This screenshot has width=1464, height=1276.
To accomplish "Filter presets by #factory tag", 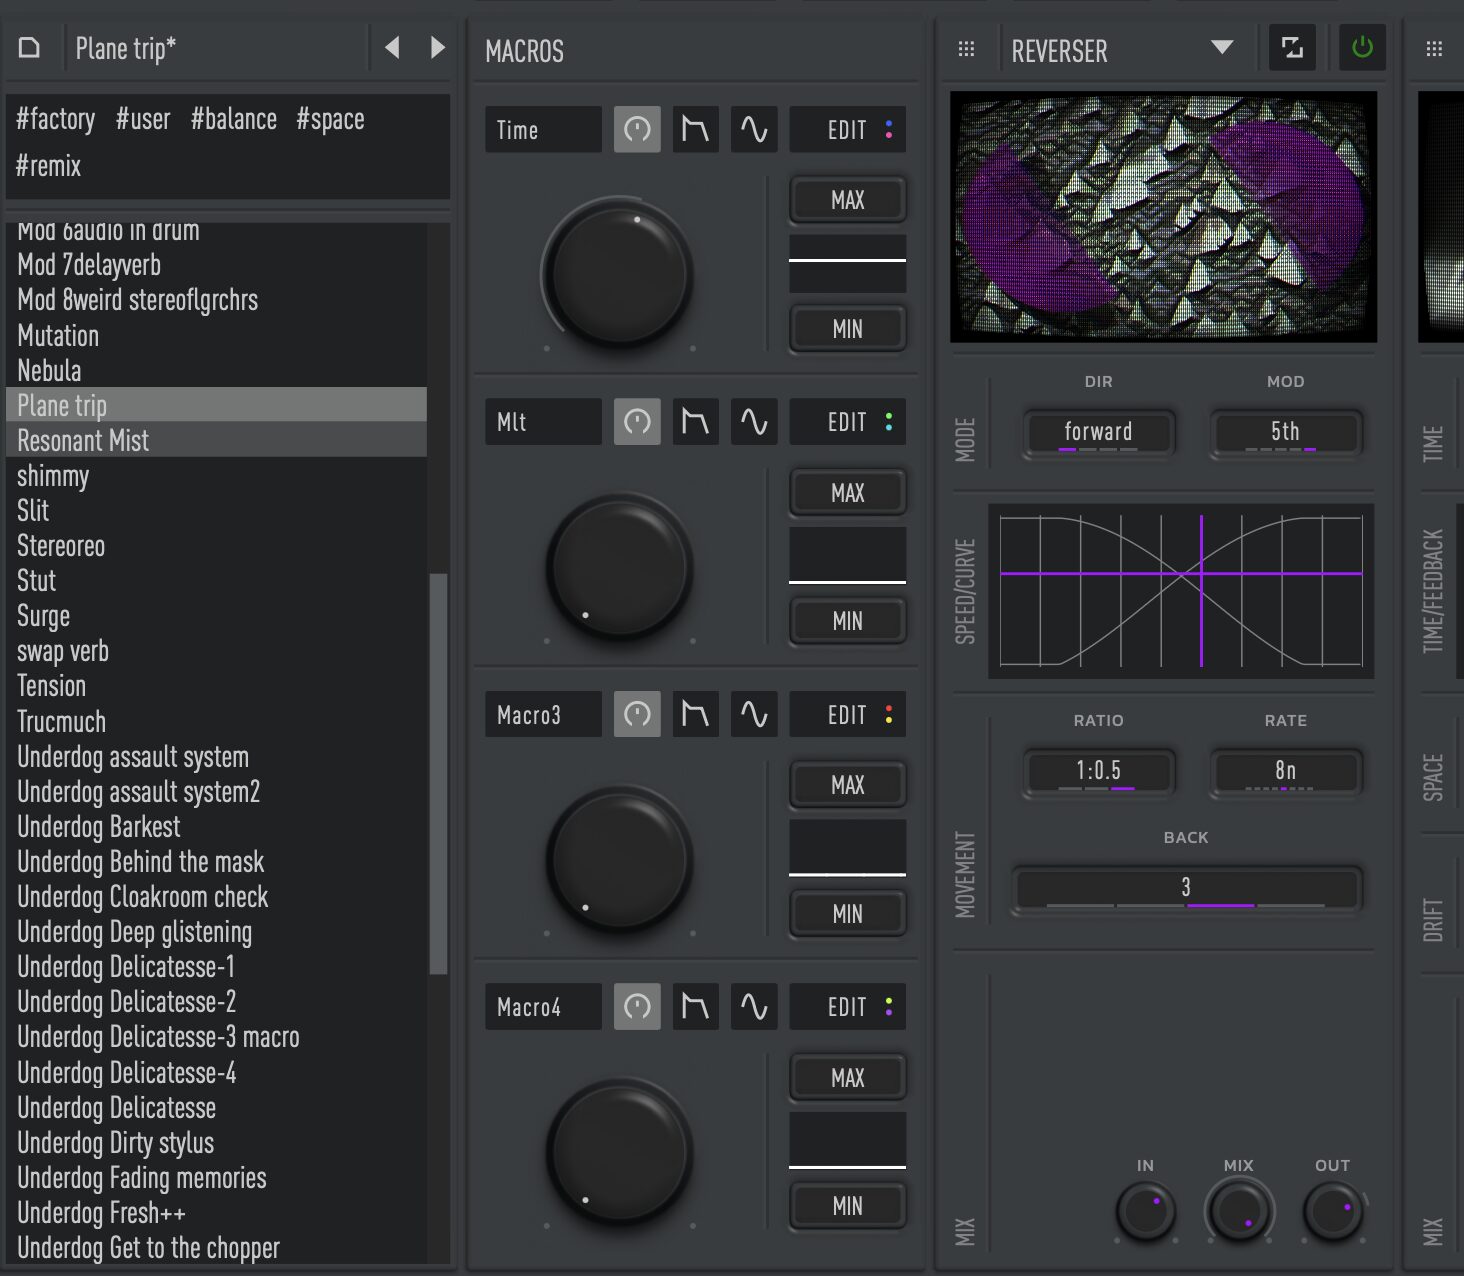I will tap(56, 119).
